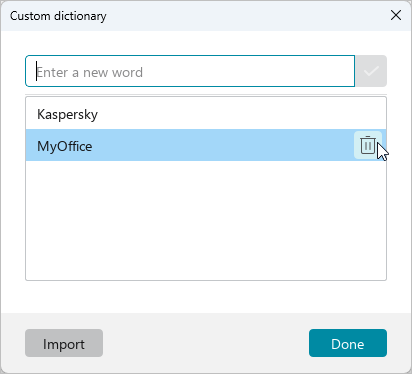Image resolution: width=412 pixels, height=374 pixels.
Task: Close the Custom dictionary dialog
Action: (396, 15)
